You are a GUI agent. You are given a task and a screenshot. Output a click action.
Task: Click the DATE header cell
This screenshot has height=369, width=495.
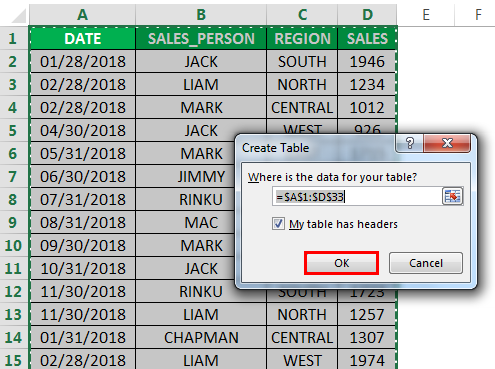point(83,39)
